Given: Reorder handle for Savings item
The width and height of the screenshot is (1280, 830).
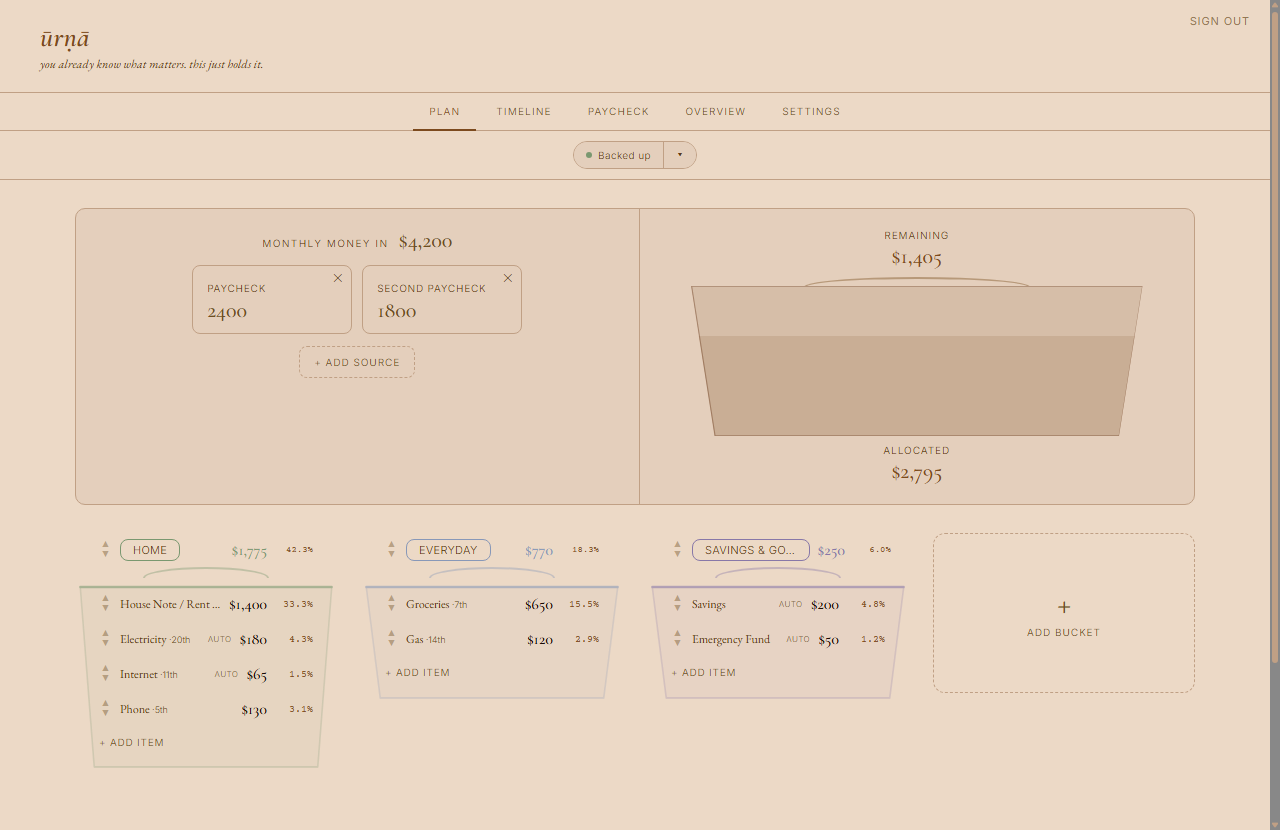Looking at the screenshot, I should pyautogui.click(x=677, y=604).
